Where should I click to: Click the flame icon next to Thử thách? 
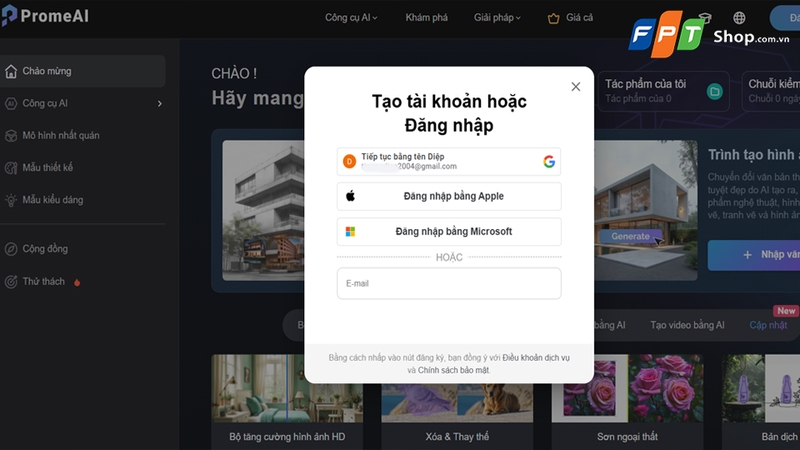(x=77, y=282)
